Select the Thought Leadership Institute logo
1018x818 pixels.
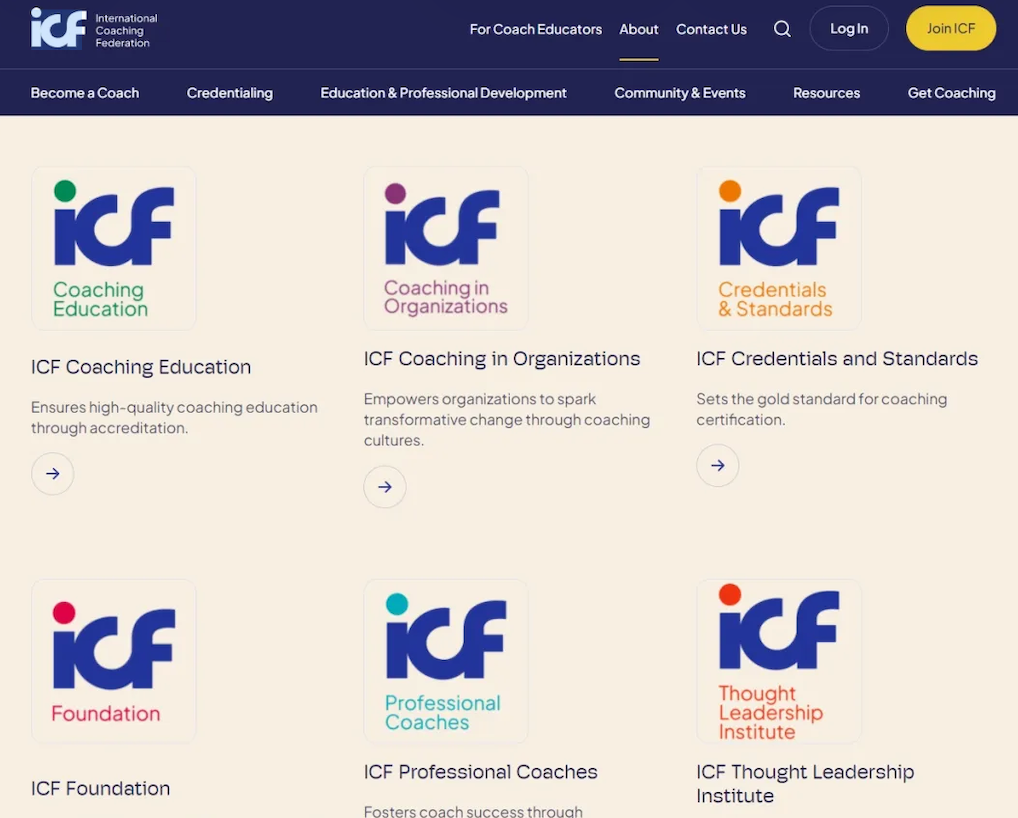coord(779,661)
